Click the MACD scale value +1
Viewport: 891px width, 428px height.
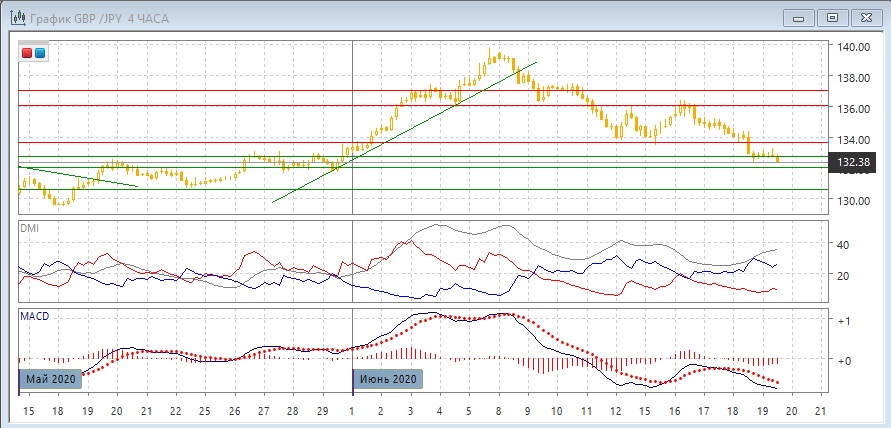coord(844,321)
